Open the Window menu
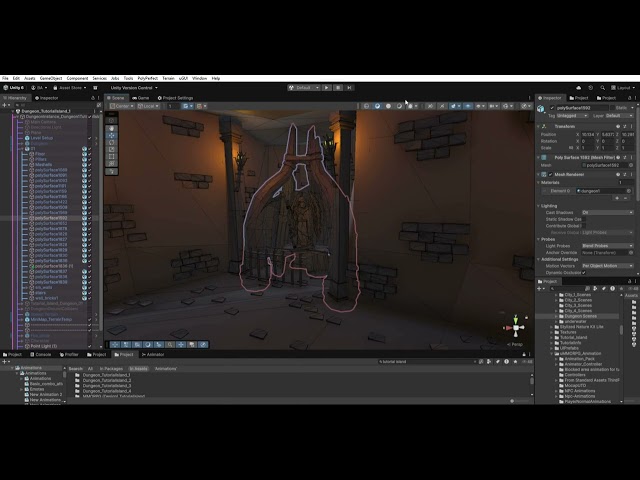Screen dimensions: 640x480 click(x=200, y=78)
